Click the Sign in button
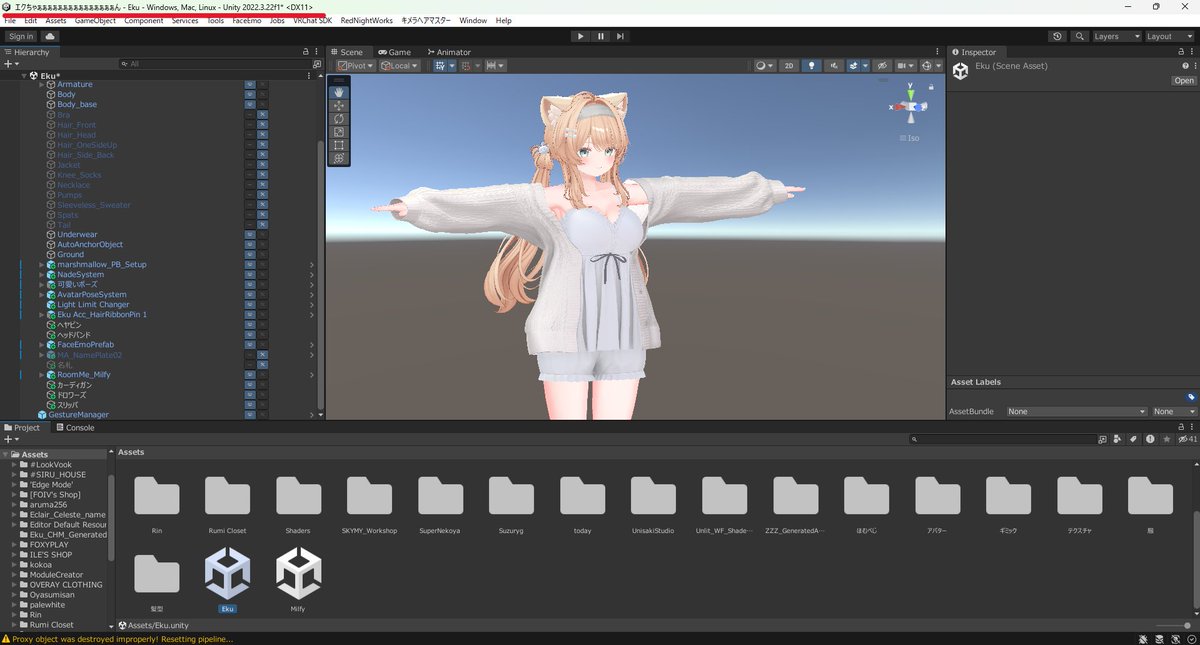This screenshot has width=1200, height=645. pyautogui.click(x=20, y=36)
